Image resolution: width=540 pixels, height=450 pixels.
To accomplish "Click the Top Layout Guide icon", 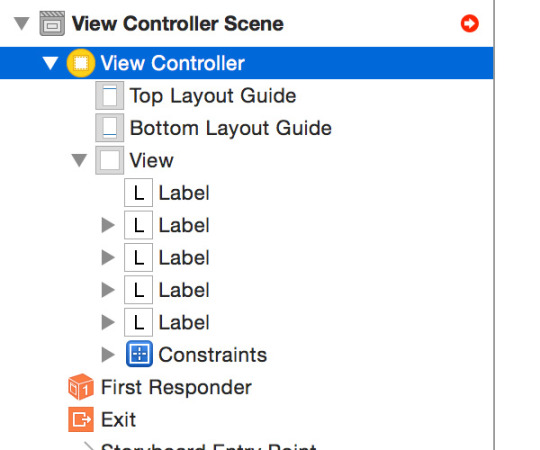I will point(110,96).
